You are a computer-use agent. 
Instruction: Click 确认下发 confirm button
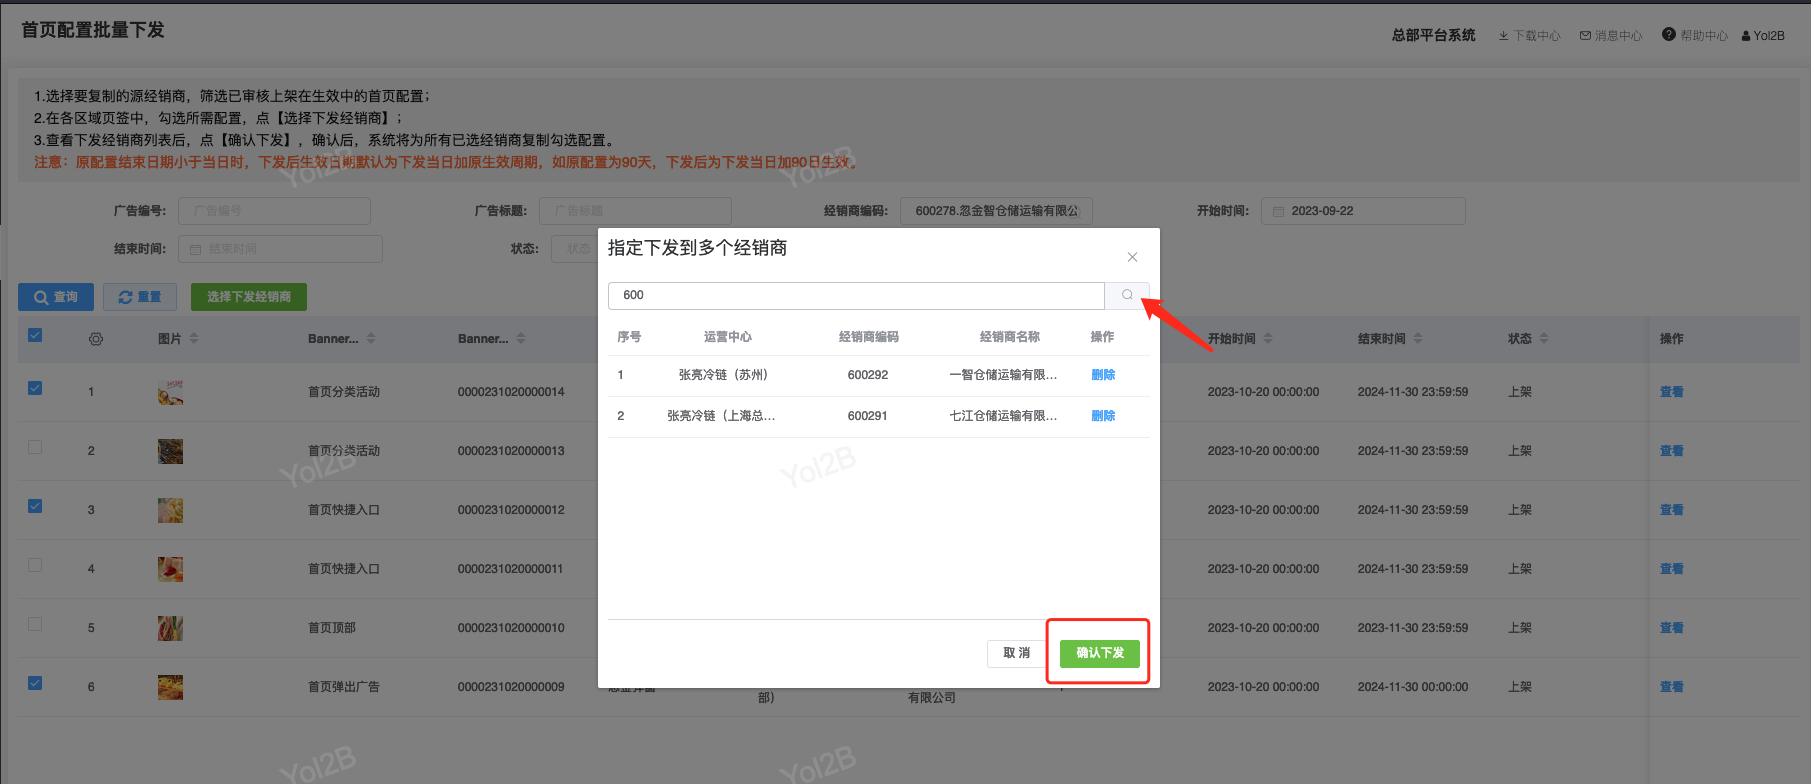tap(1099, 653)
